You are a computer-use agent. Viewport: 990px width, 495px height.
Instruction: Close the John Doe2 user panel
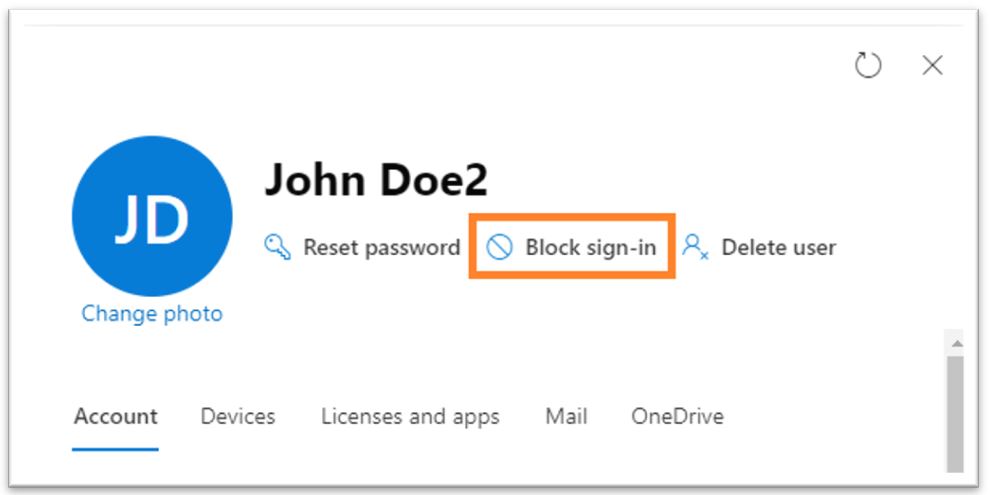point(932,65)
